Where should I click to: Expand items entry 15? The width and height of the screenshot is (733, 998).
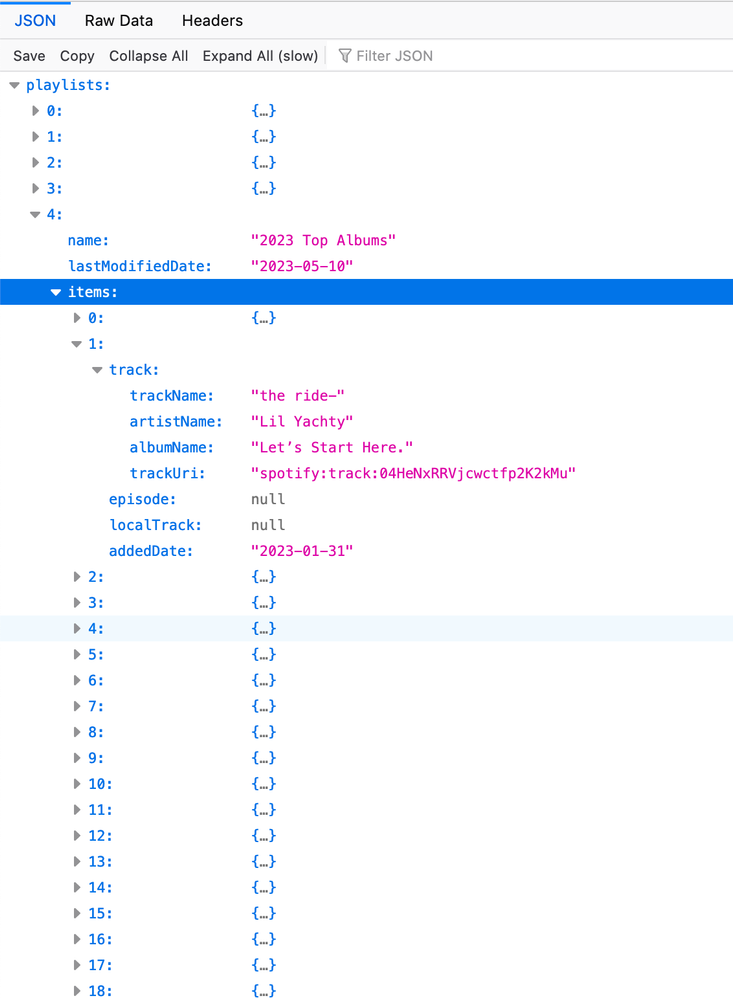[77, 913]
